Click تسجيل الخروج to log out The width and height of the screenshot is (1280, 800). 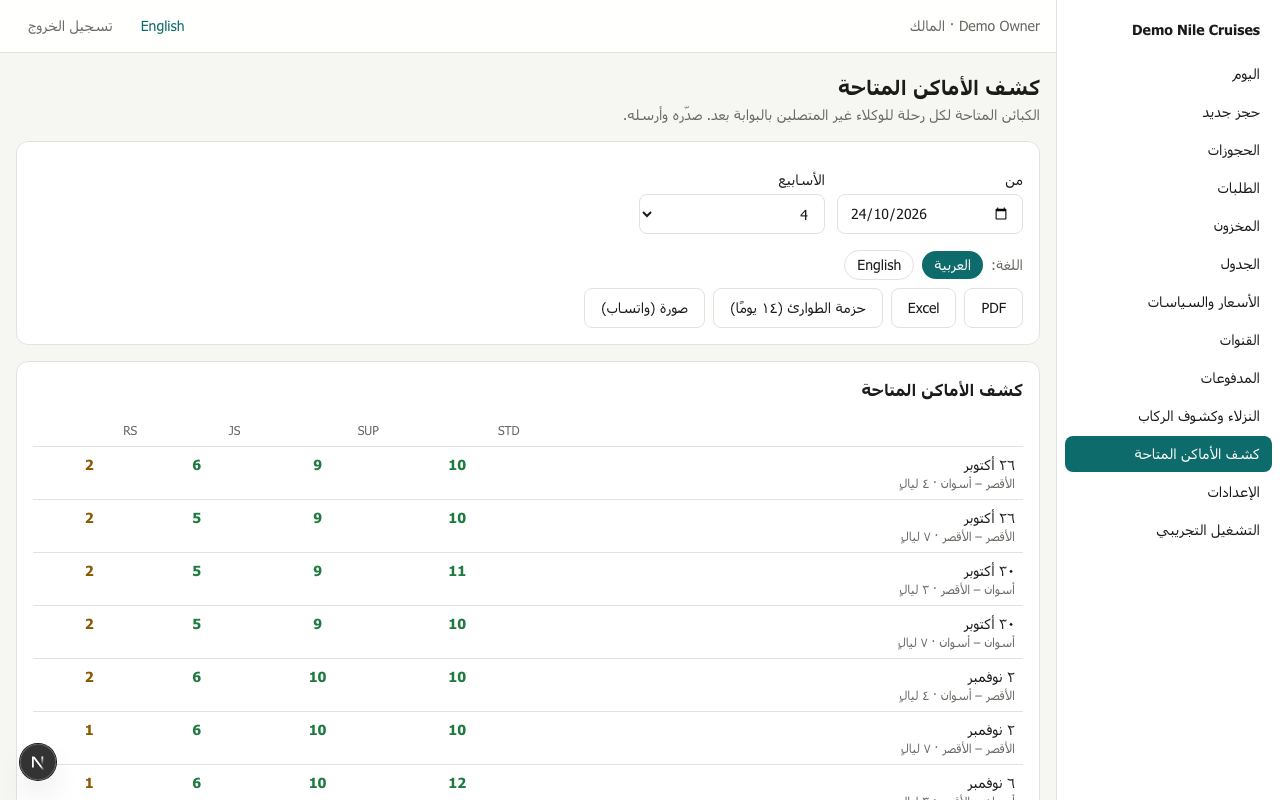[70, 26]
